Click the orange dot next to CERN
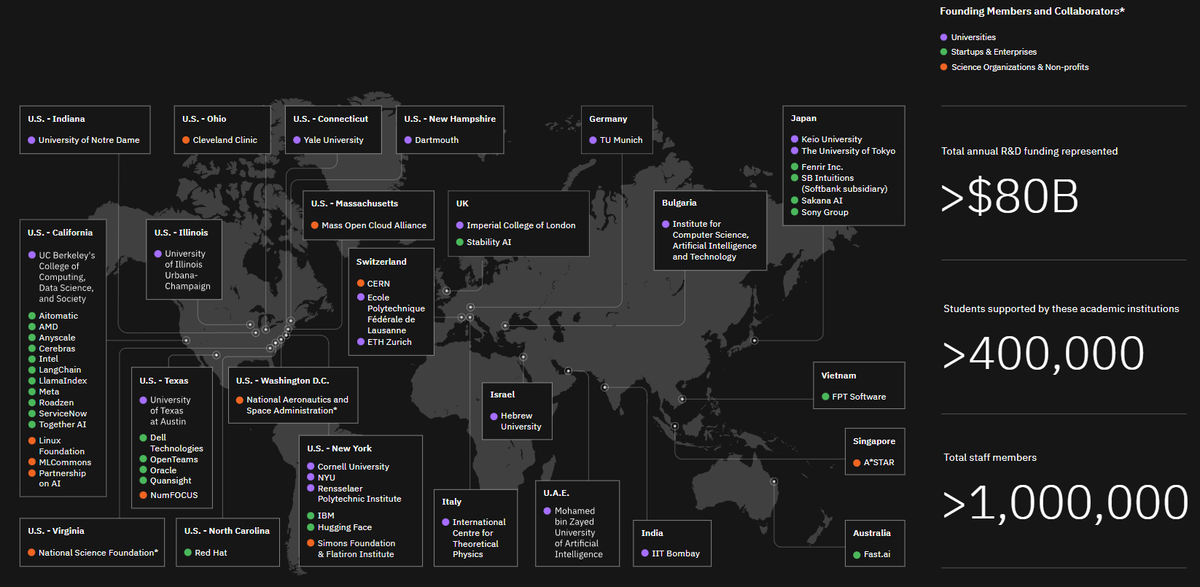The height and width of the screenshot is (587, 1200). coord(360,284)
